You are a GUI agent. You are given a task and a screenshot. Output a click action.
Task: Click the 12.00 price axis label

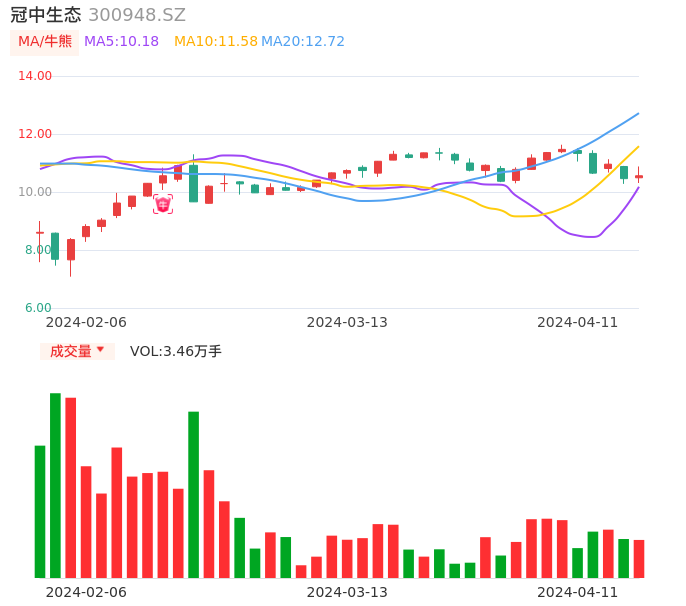click(x=35, y=134)
